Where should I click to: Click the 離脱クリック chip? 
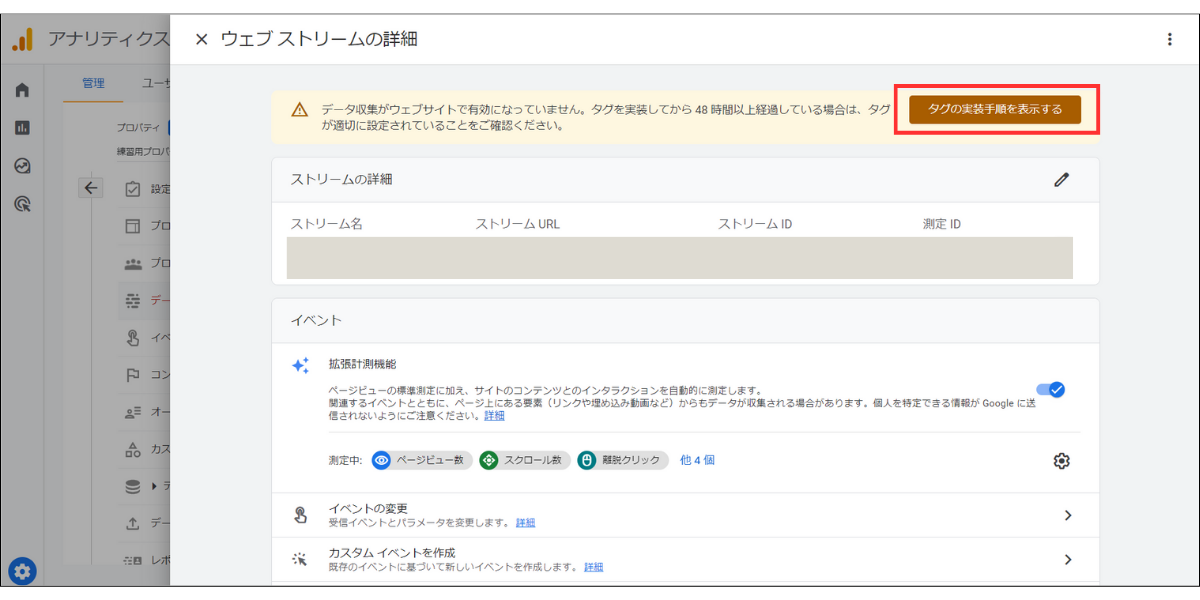621,460
